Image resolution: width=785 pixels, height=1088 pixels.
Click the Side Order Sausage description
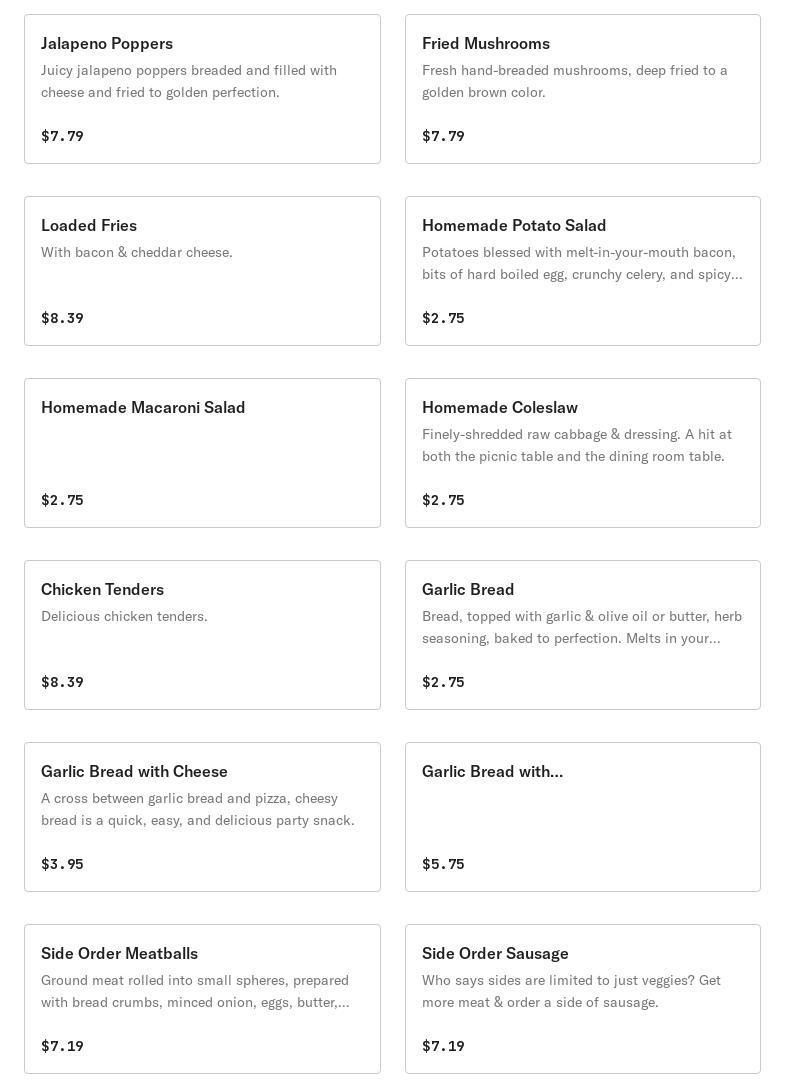pos(571,992)
